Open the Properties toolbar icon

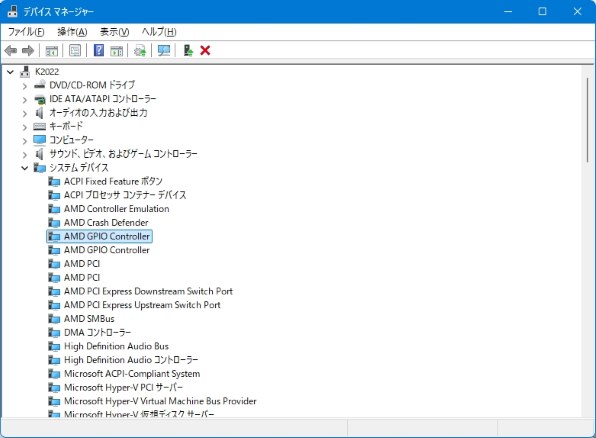click(75, 51)
